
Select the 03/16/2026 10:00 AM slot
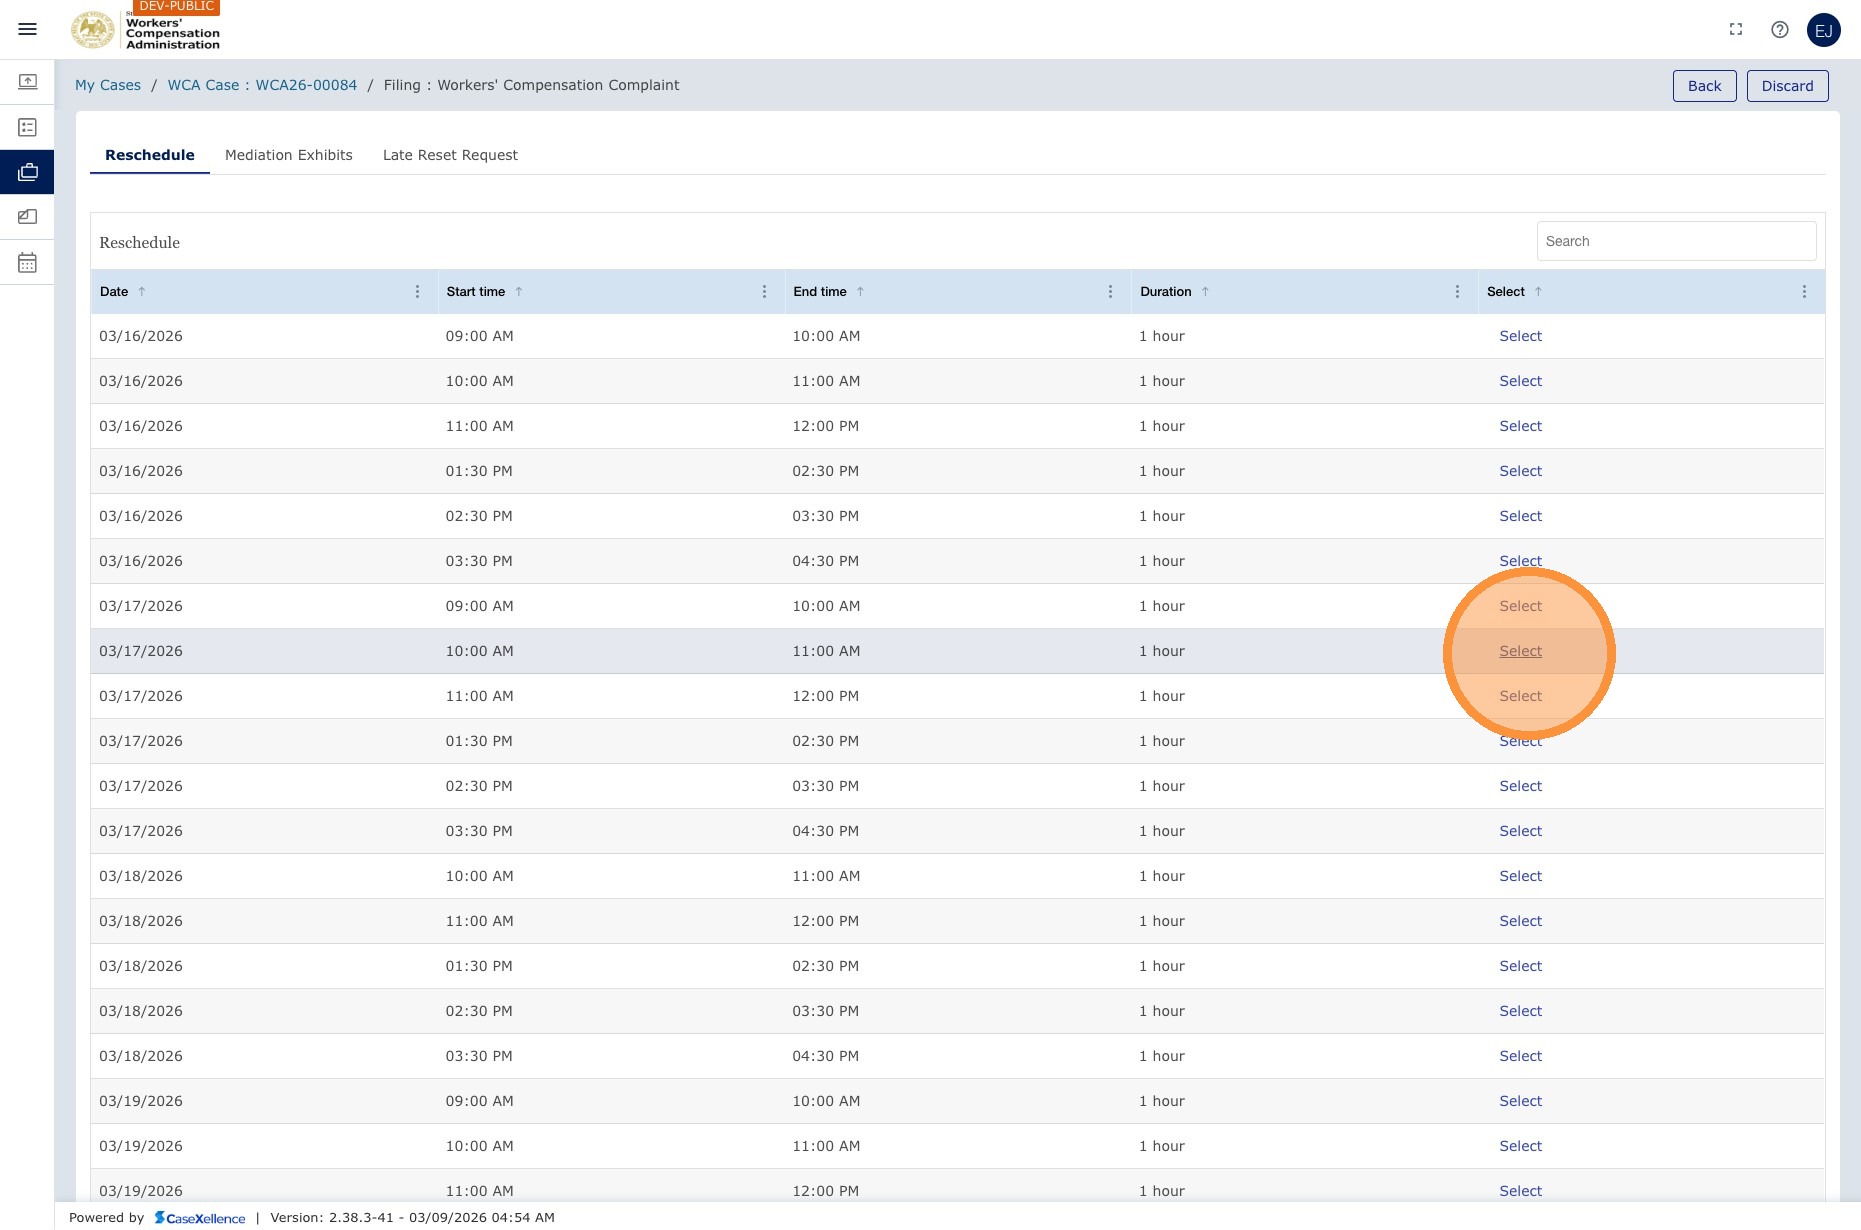(x=1521, y=381)
